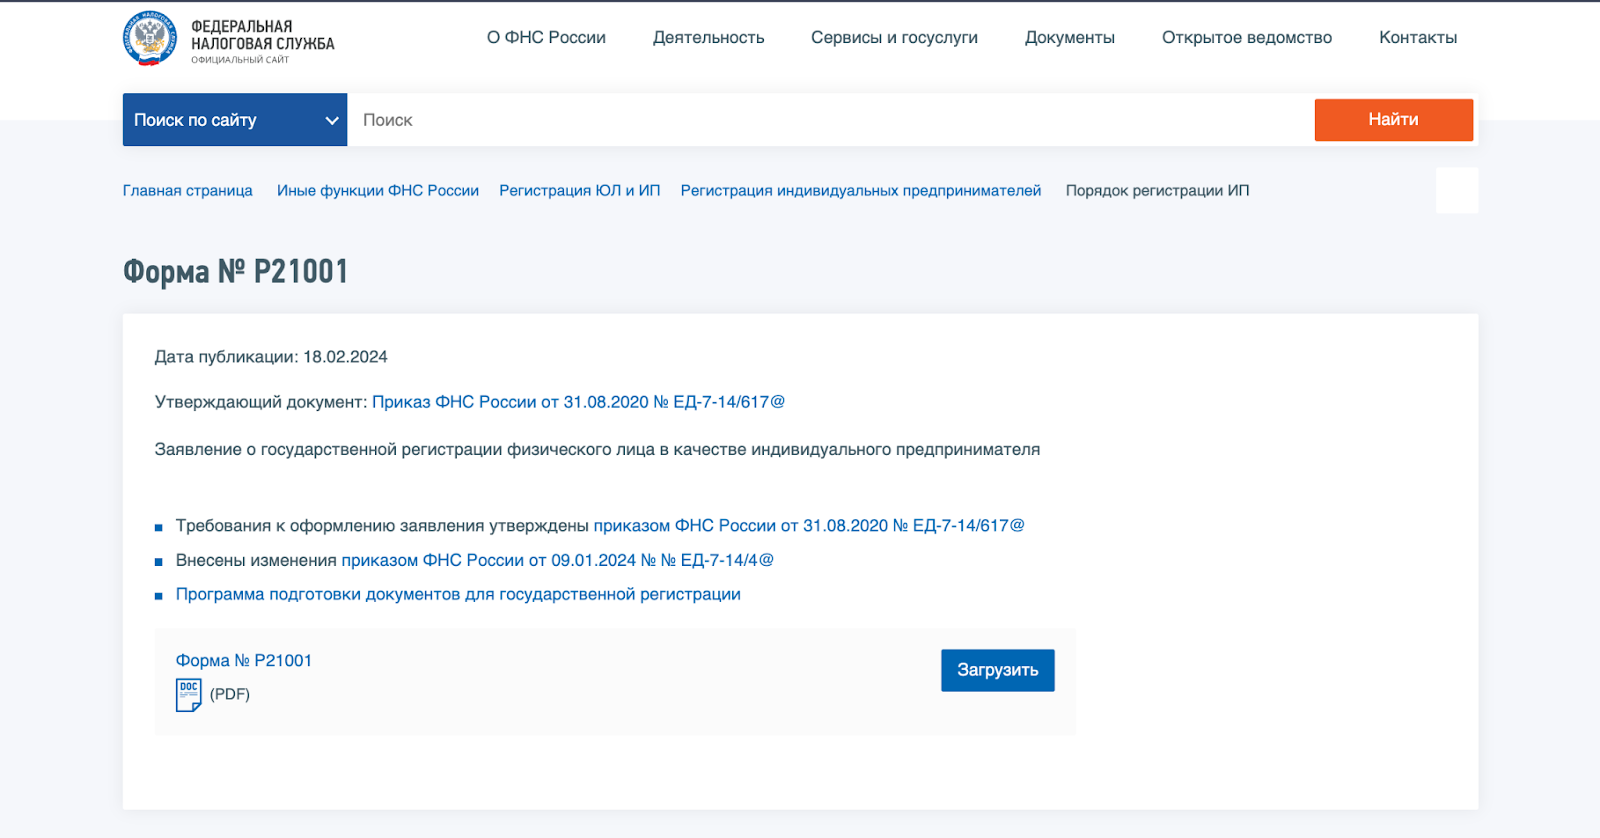Click 'Дата публикации: 18.02.2024' text
Image resolution: width=1600 pixels, height=838 pixels.
(271, 357)
